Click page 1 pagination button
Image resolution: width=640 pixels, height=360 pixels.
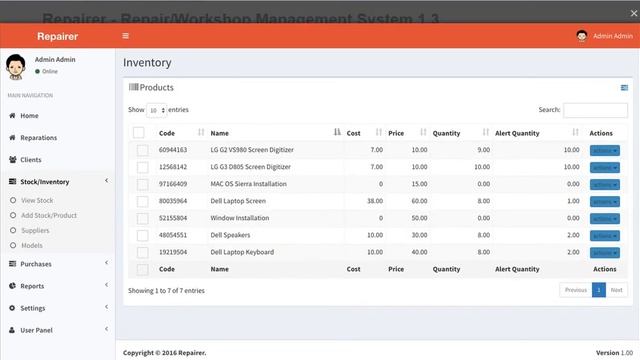point(599,290)
